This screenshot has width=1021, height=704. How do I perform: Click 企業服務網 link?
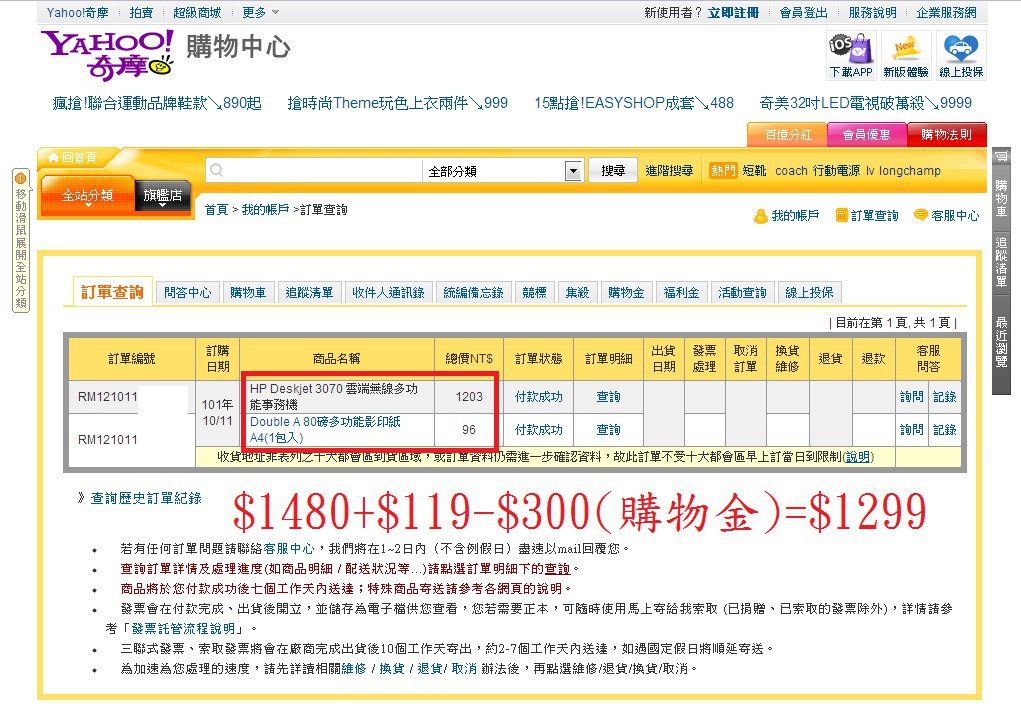click(x=947, y=12)
